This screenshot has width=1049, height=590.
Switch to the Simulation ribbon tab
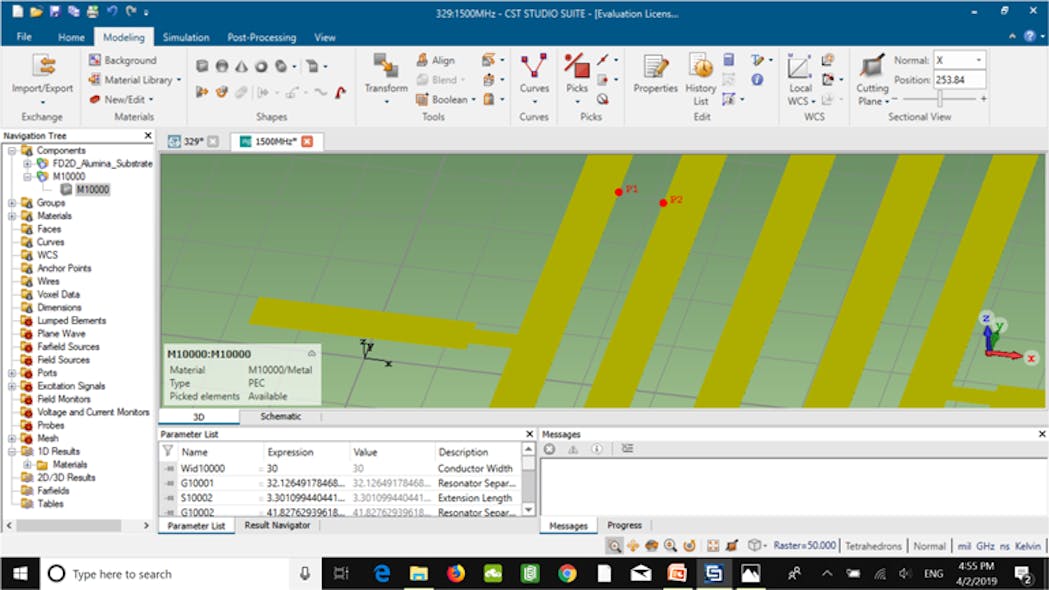click(186, 36)
